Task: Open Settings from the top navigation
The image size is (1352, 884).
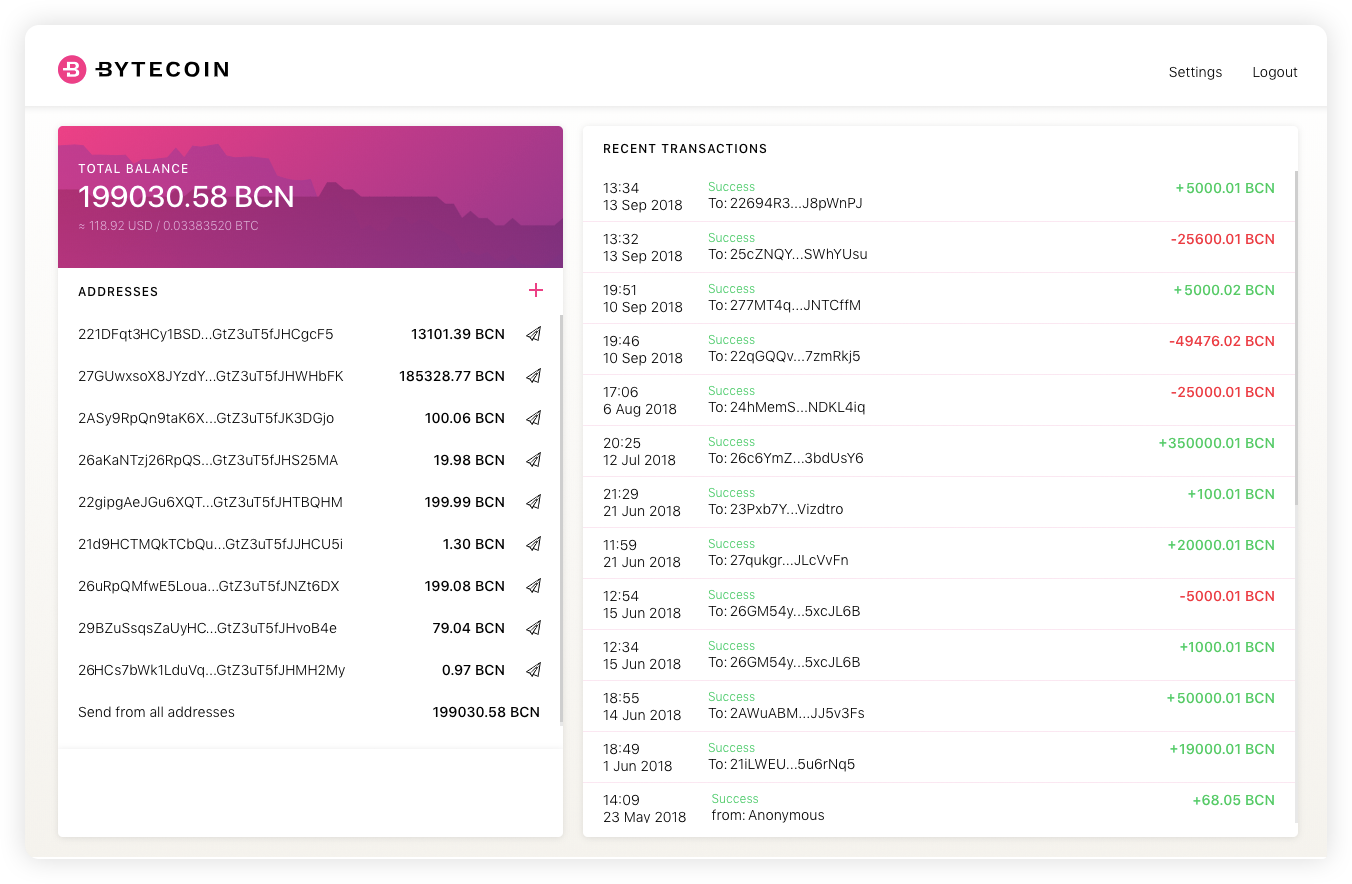Action: click(1195, 72)
